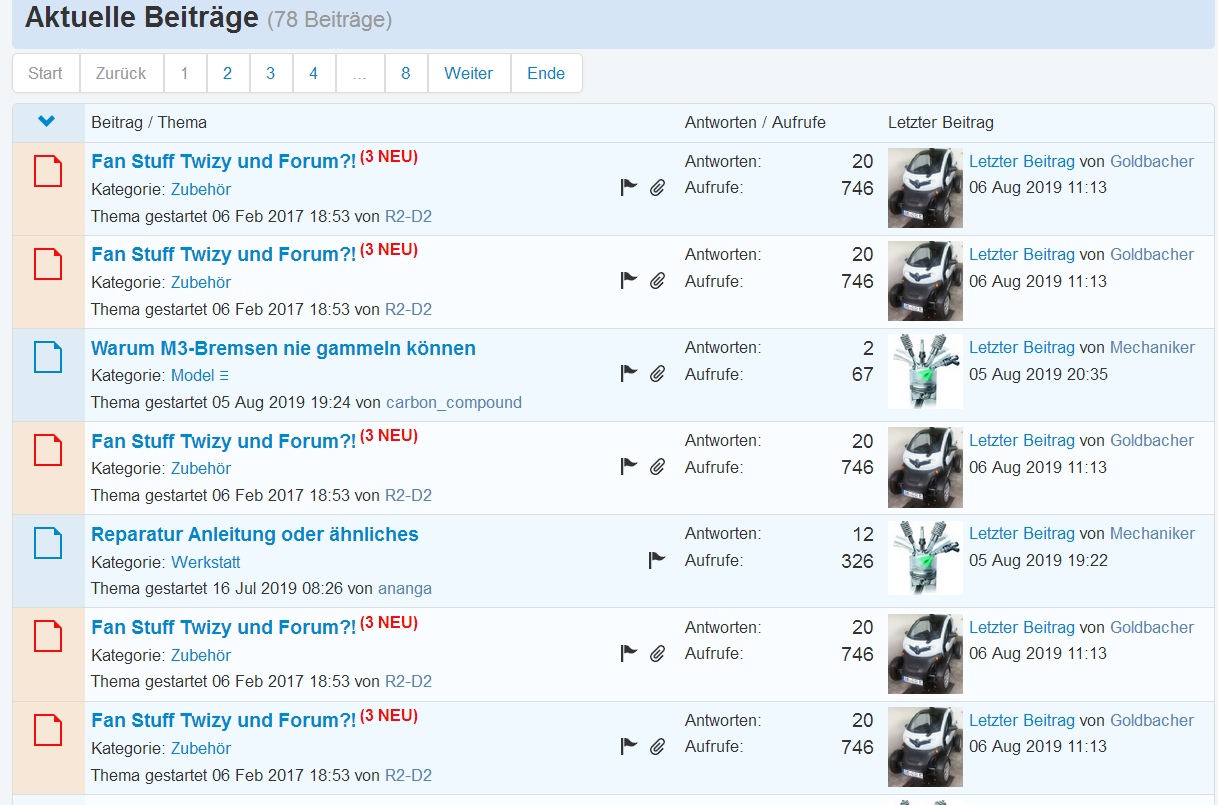Go to page 2 of the posts
The width and height of the screenshot is (1218, 805).
coord(228,73)
